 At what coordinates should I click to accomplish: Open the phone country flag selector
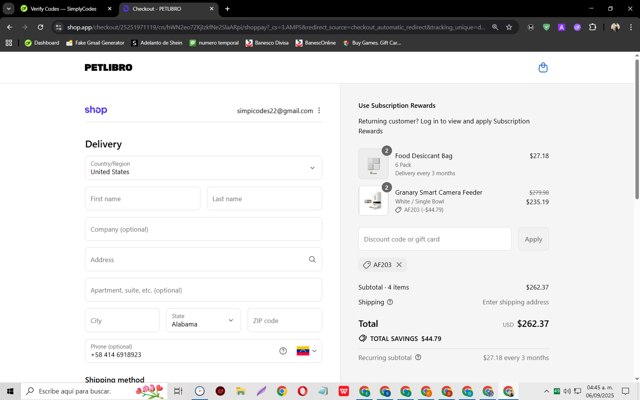(306, 351)
